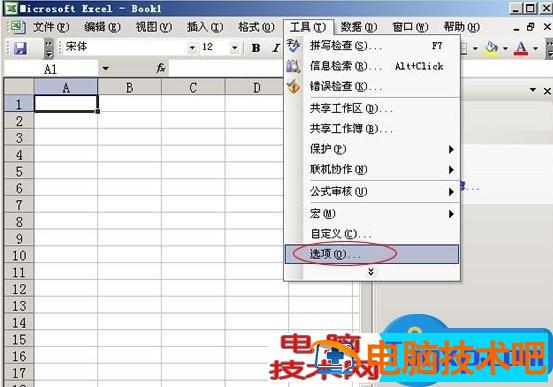Select row 1 header
This screenshot has height=387, width=553.
(x=19, y=104)
